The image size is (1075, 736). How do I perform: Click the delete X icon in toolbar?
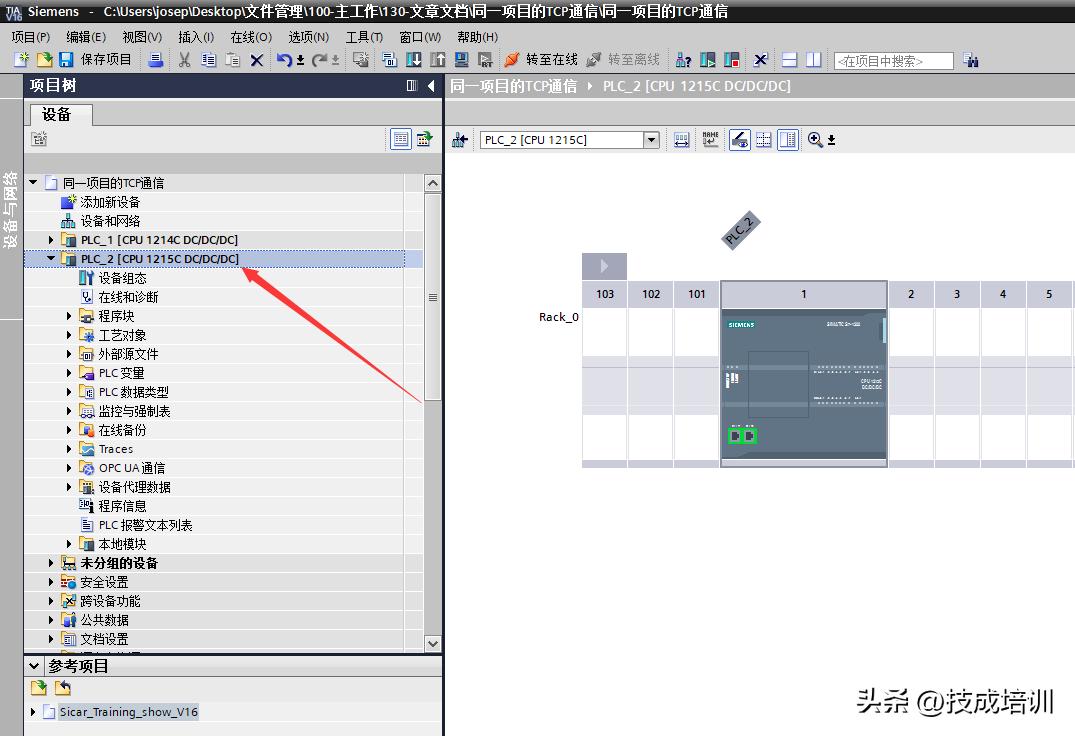pyautogui.click(x=256, y=60)
